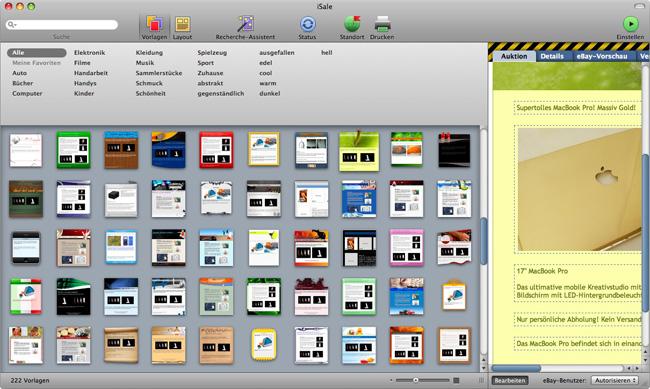650x389 pixels.
Task: Filter templates by Filme
Action: tap(82, 63)
